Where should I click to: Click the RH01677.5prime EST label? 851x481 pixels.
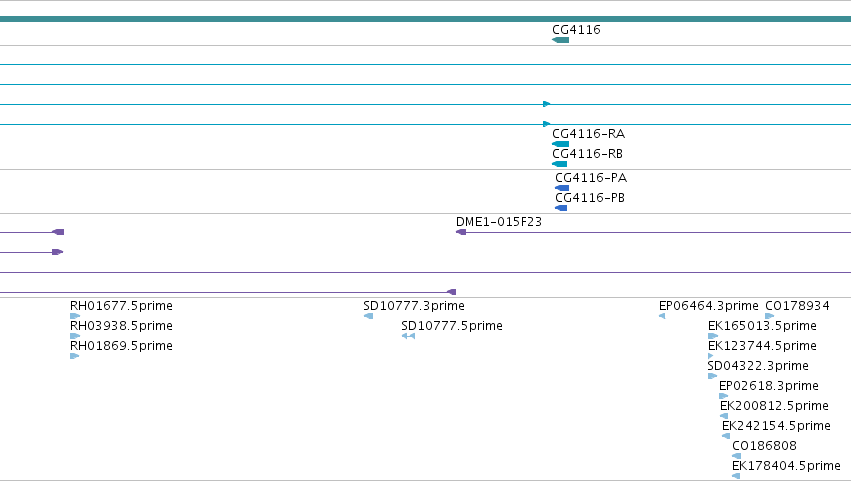122,306
